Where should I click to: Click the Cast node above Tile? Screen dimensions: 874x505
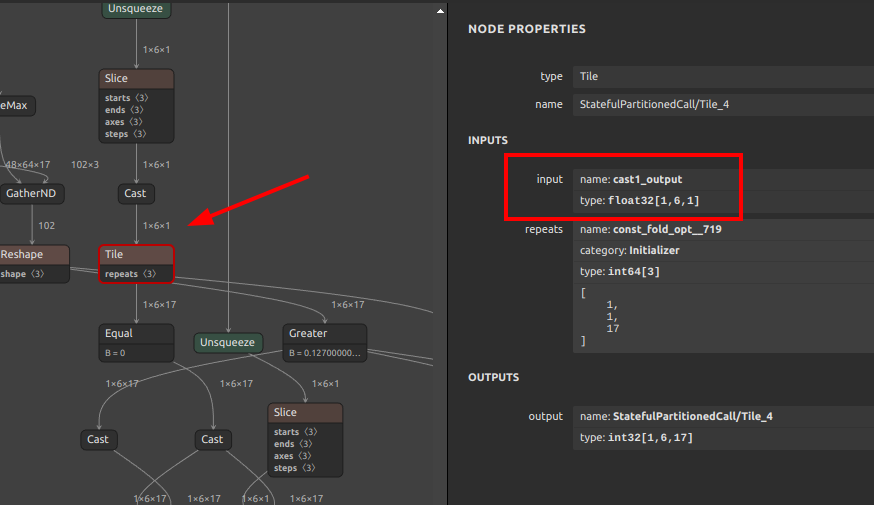coord(136,193)
